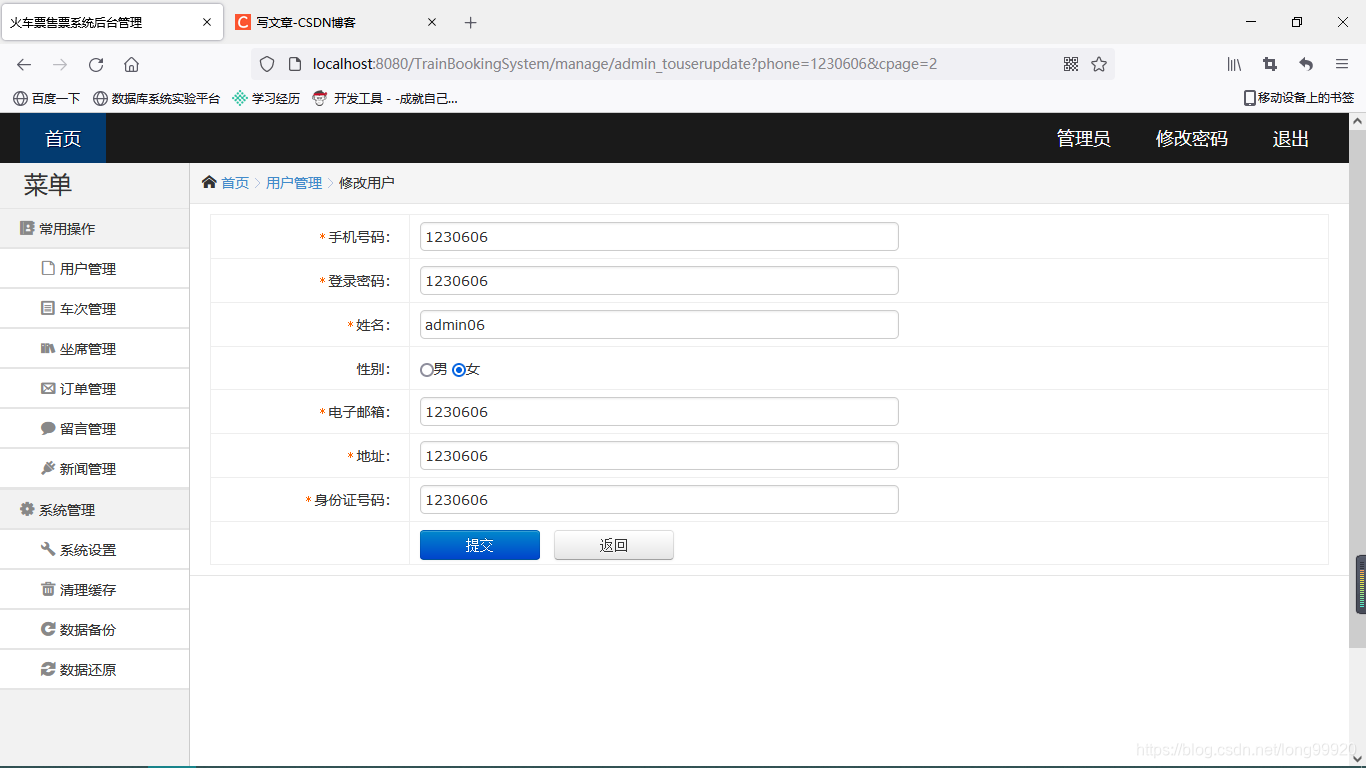Click the 手机号码 input field

pos(659,237)
